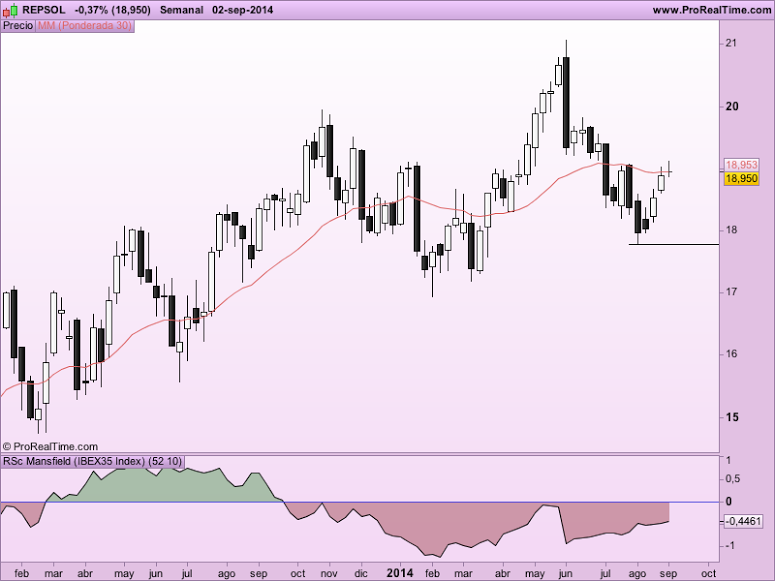The image size is (775, 581).
Task: Click the 0 level of RSc indicator axis
Action: pyautogui.click(x=729, y=501)
